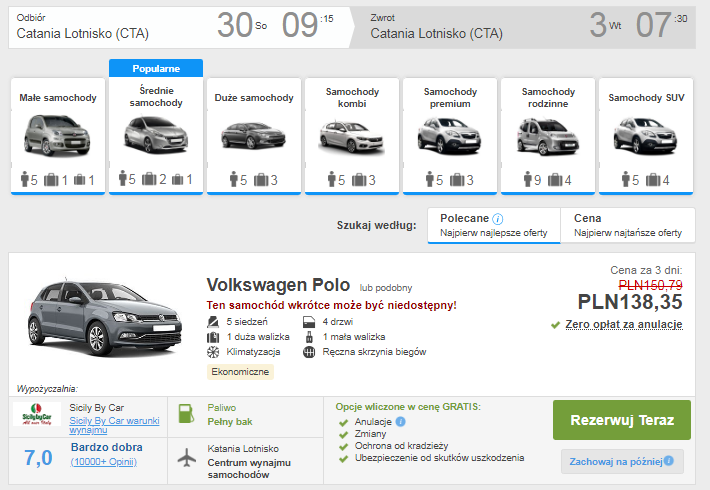
Task: Click the 5 siedzeń seat icon
Action: click(213, 322)
